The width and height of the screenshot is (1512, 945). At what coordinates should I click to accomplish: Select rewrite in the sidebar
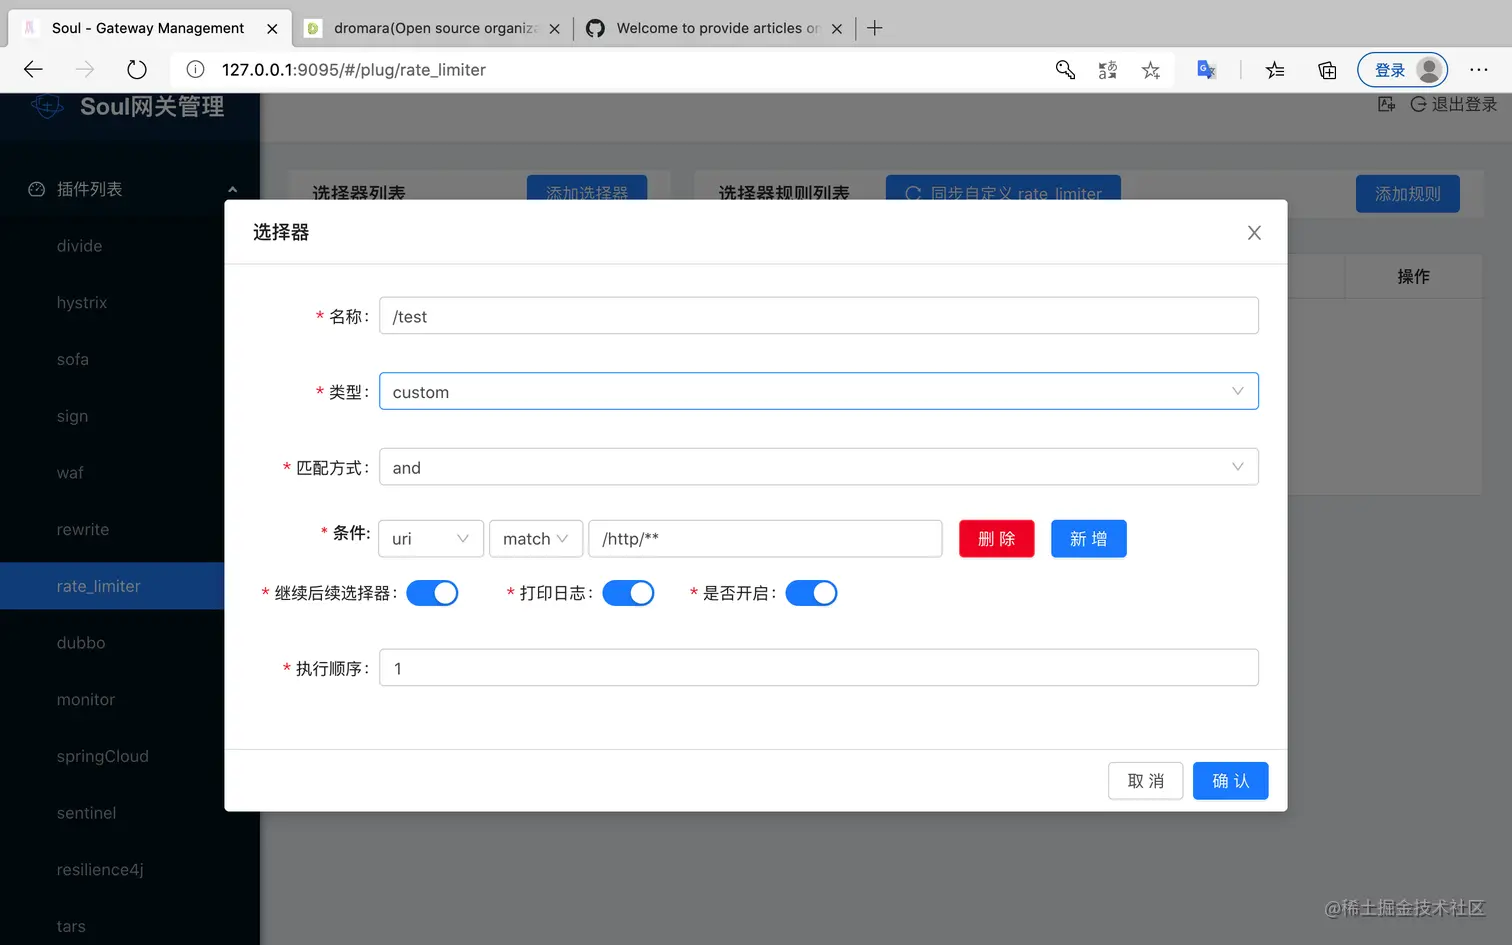coord(83,529)
